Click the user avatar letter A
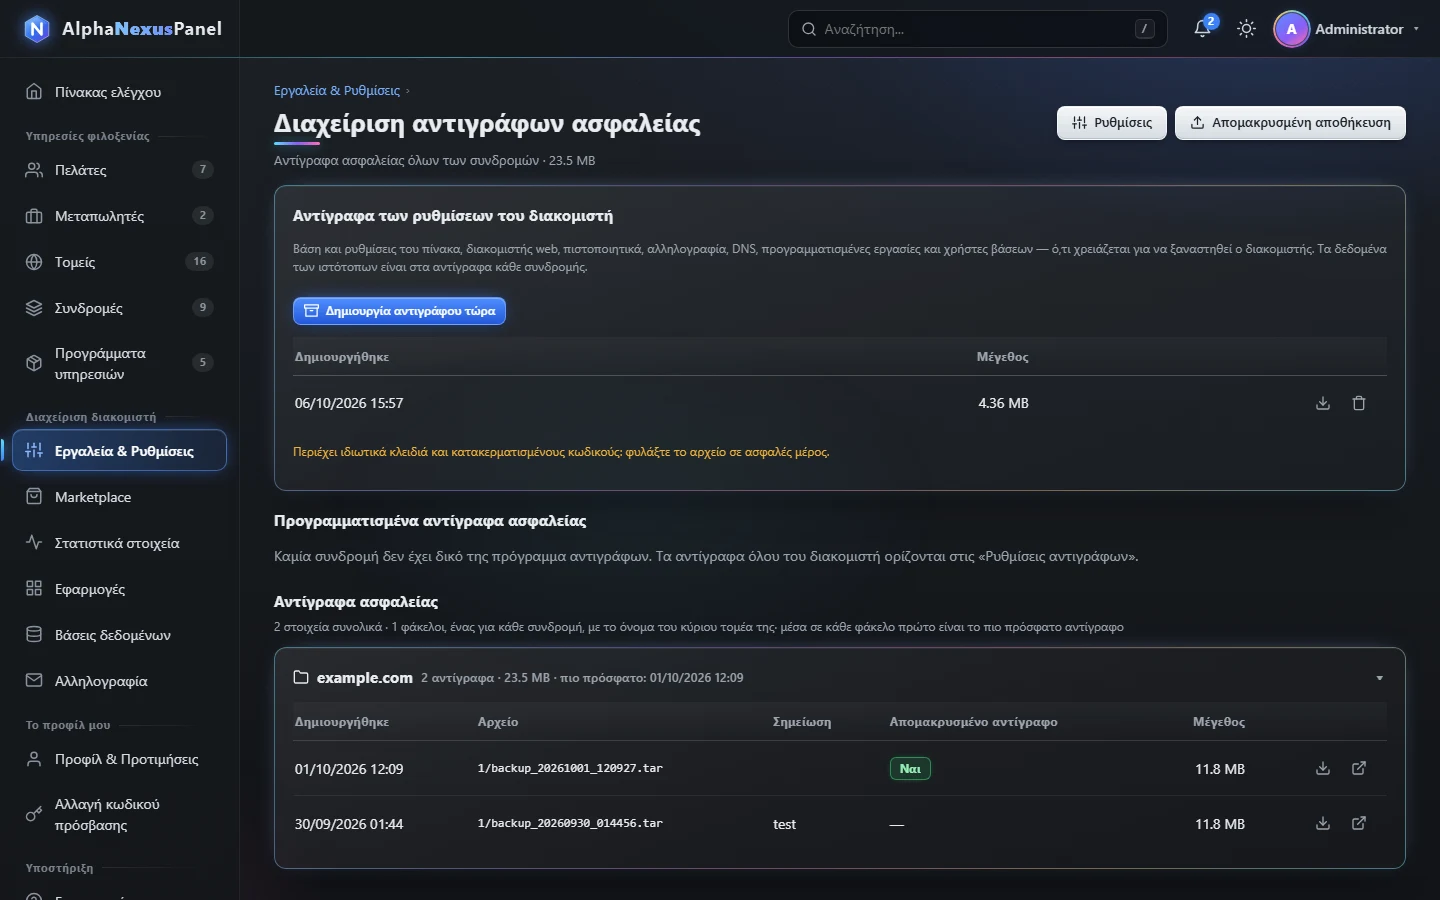 tap(1291, 29)
